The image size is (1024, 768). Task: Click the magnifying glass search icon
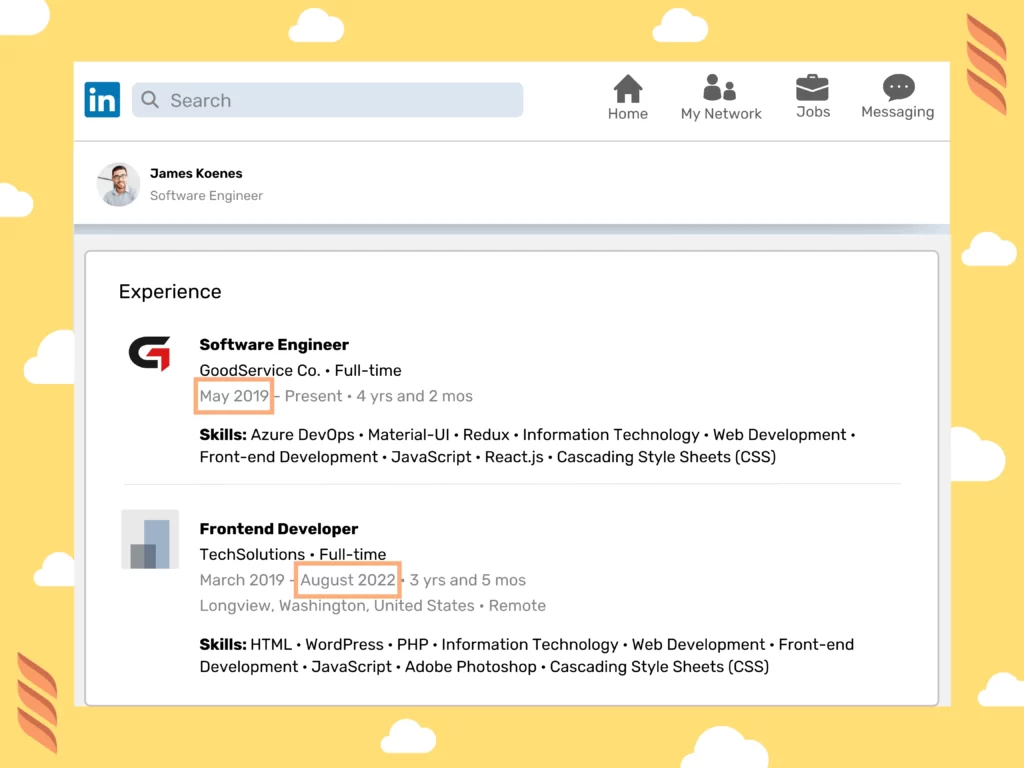point(149,100)
